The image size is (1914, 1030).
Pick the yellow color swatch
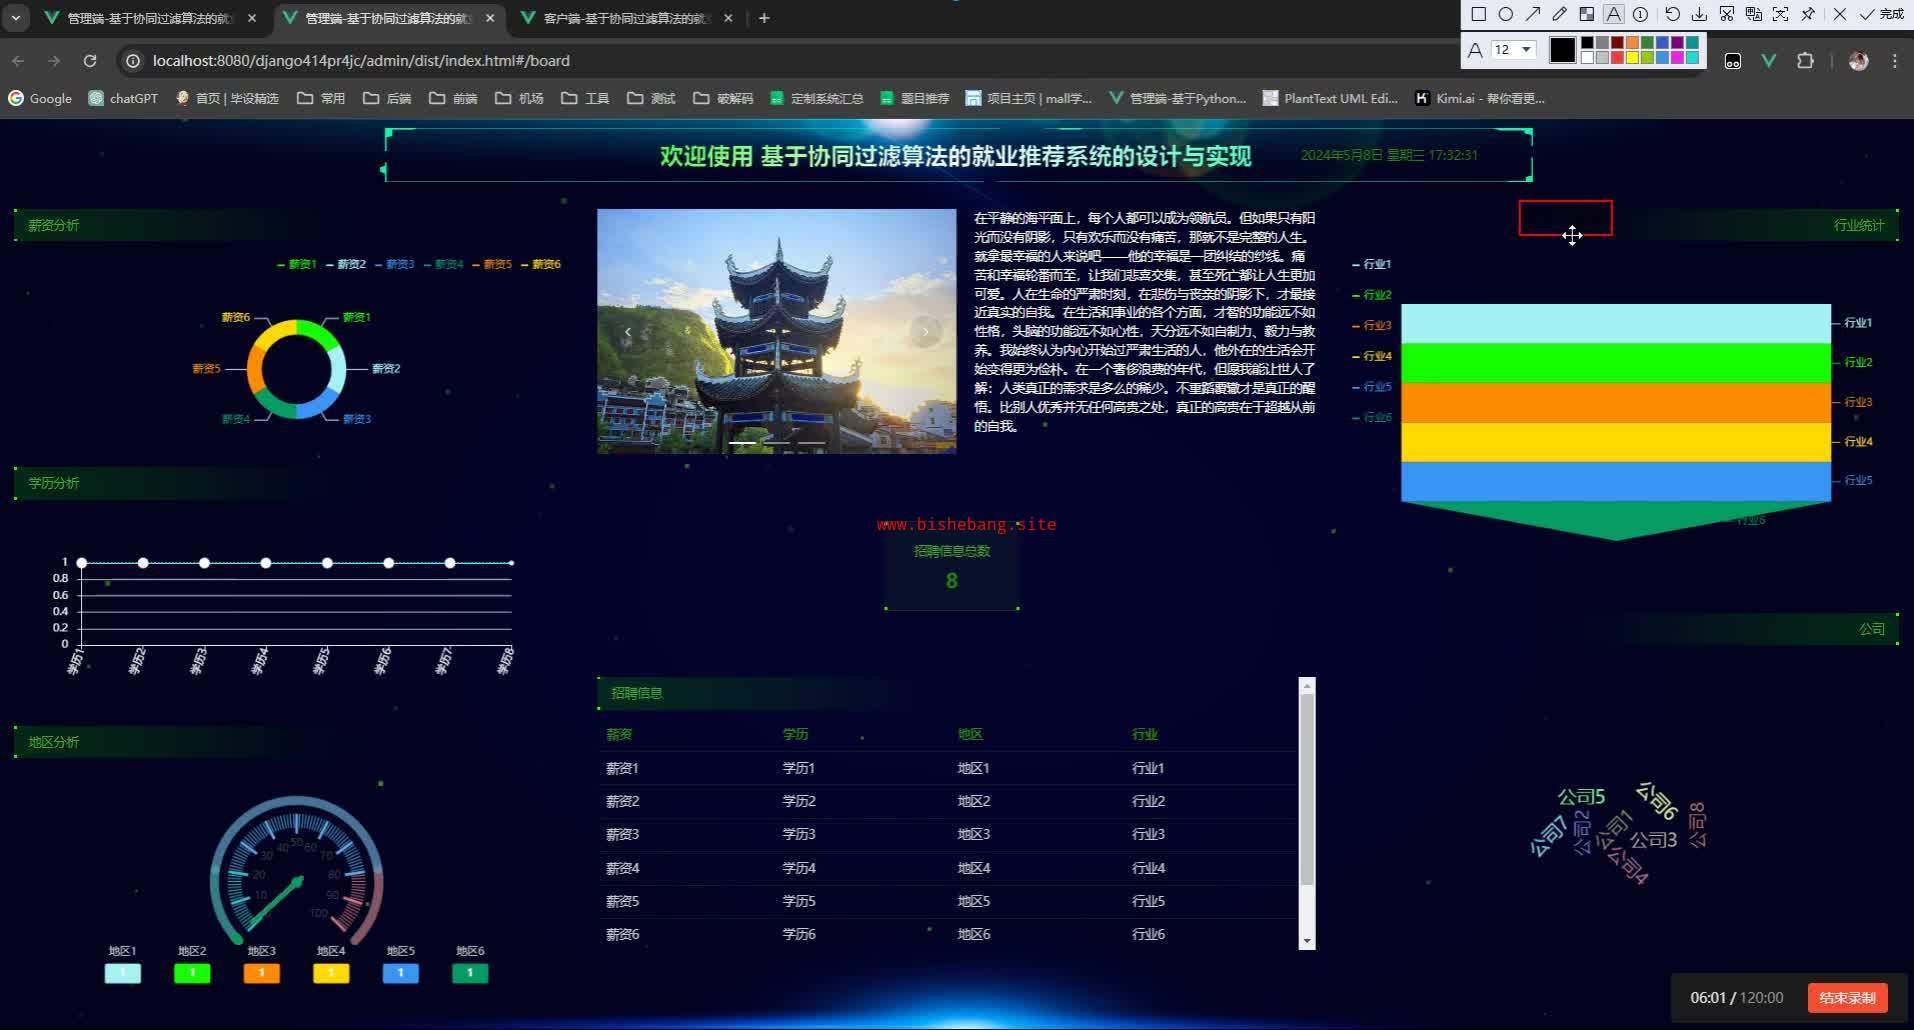point(1632,57)
